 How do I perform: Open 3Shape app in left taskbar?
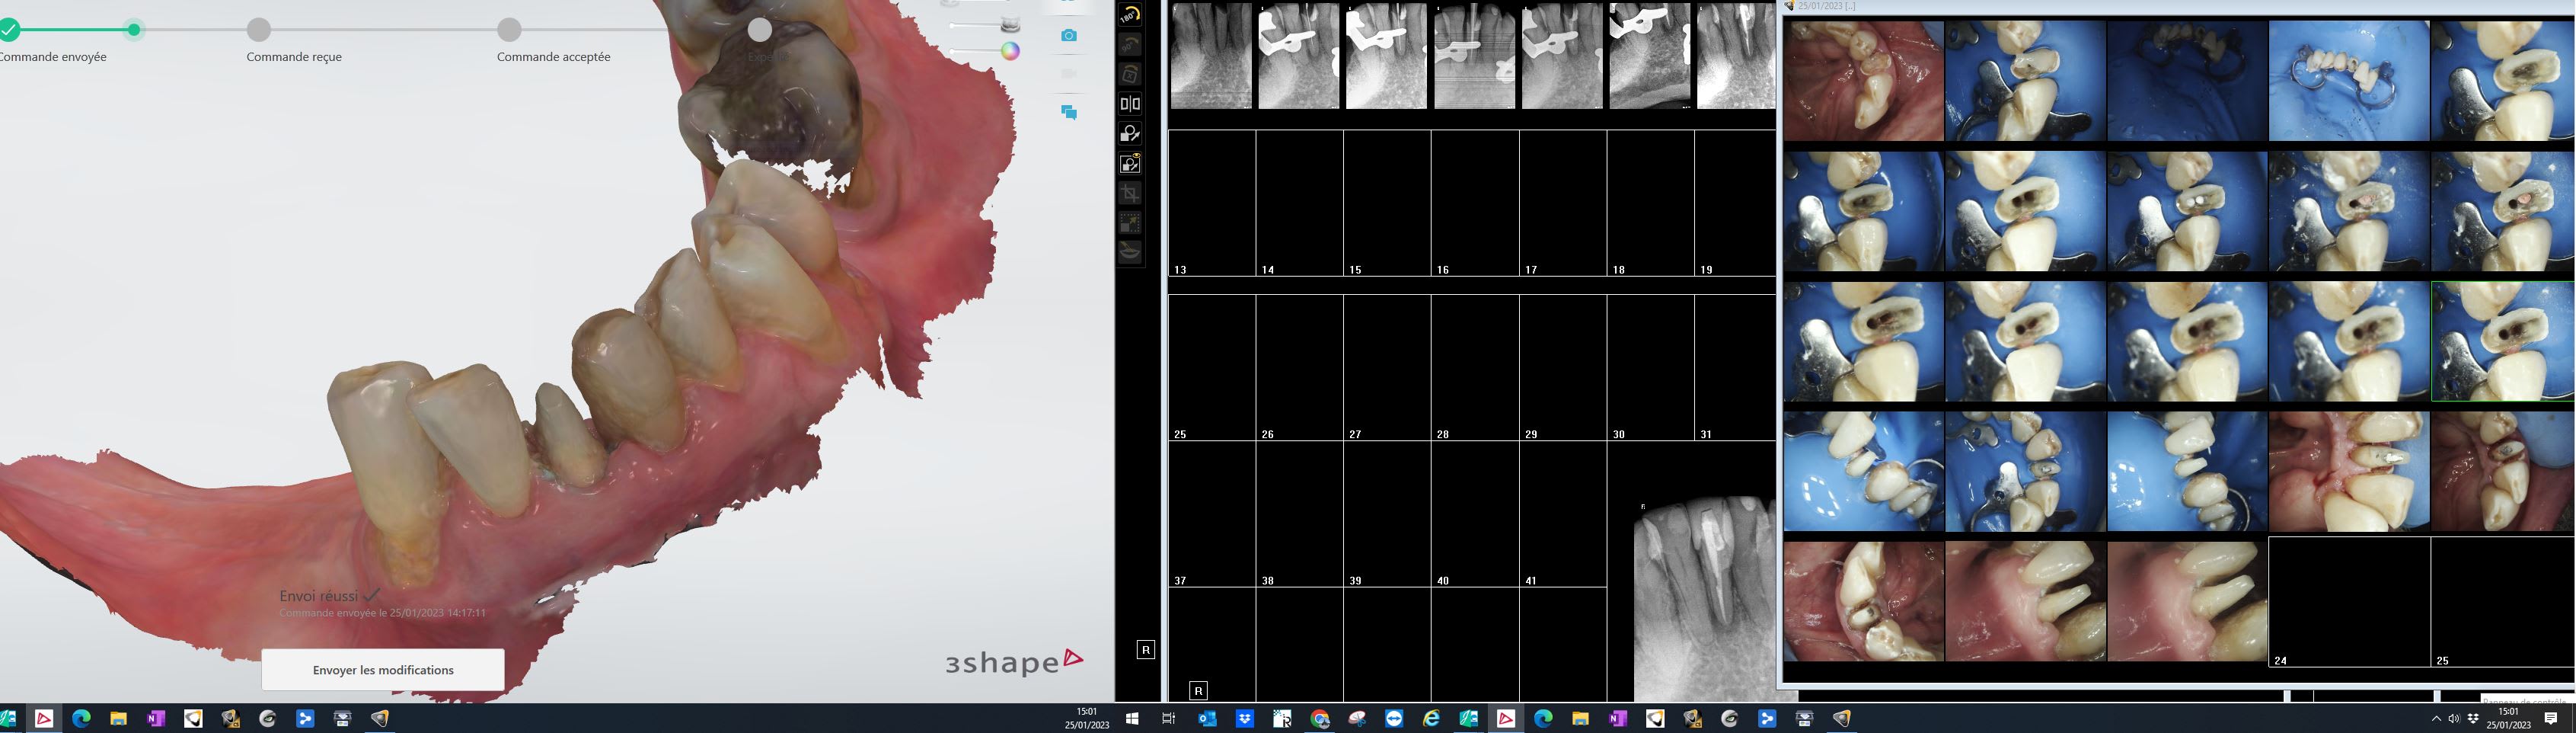[x=44, y=718]
